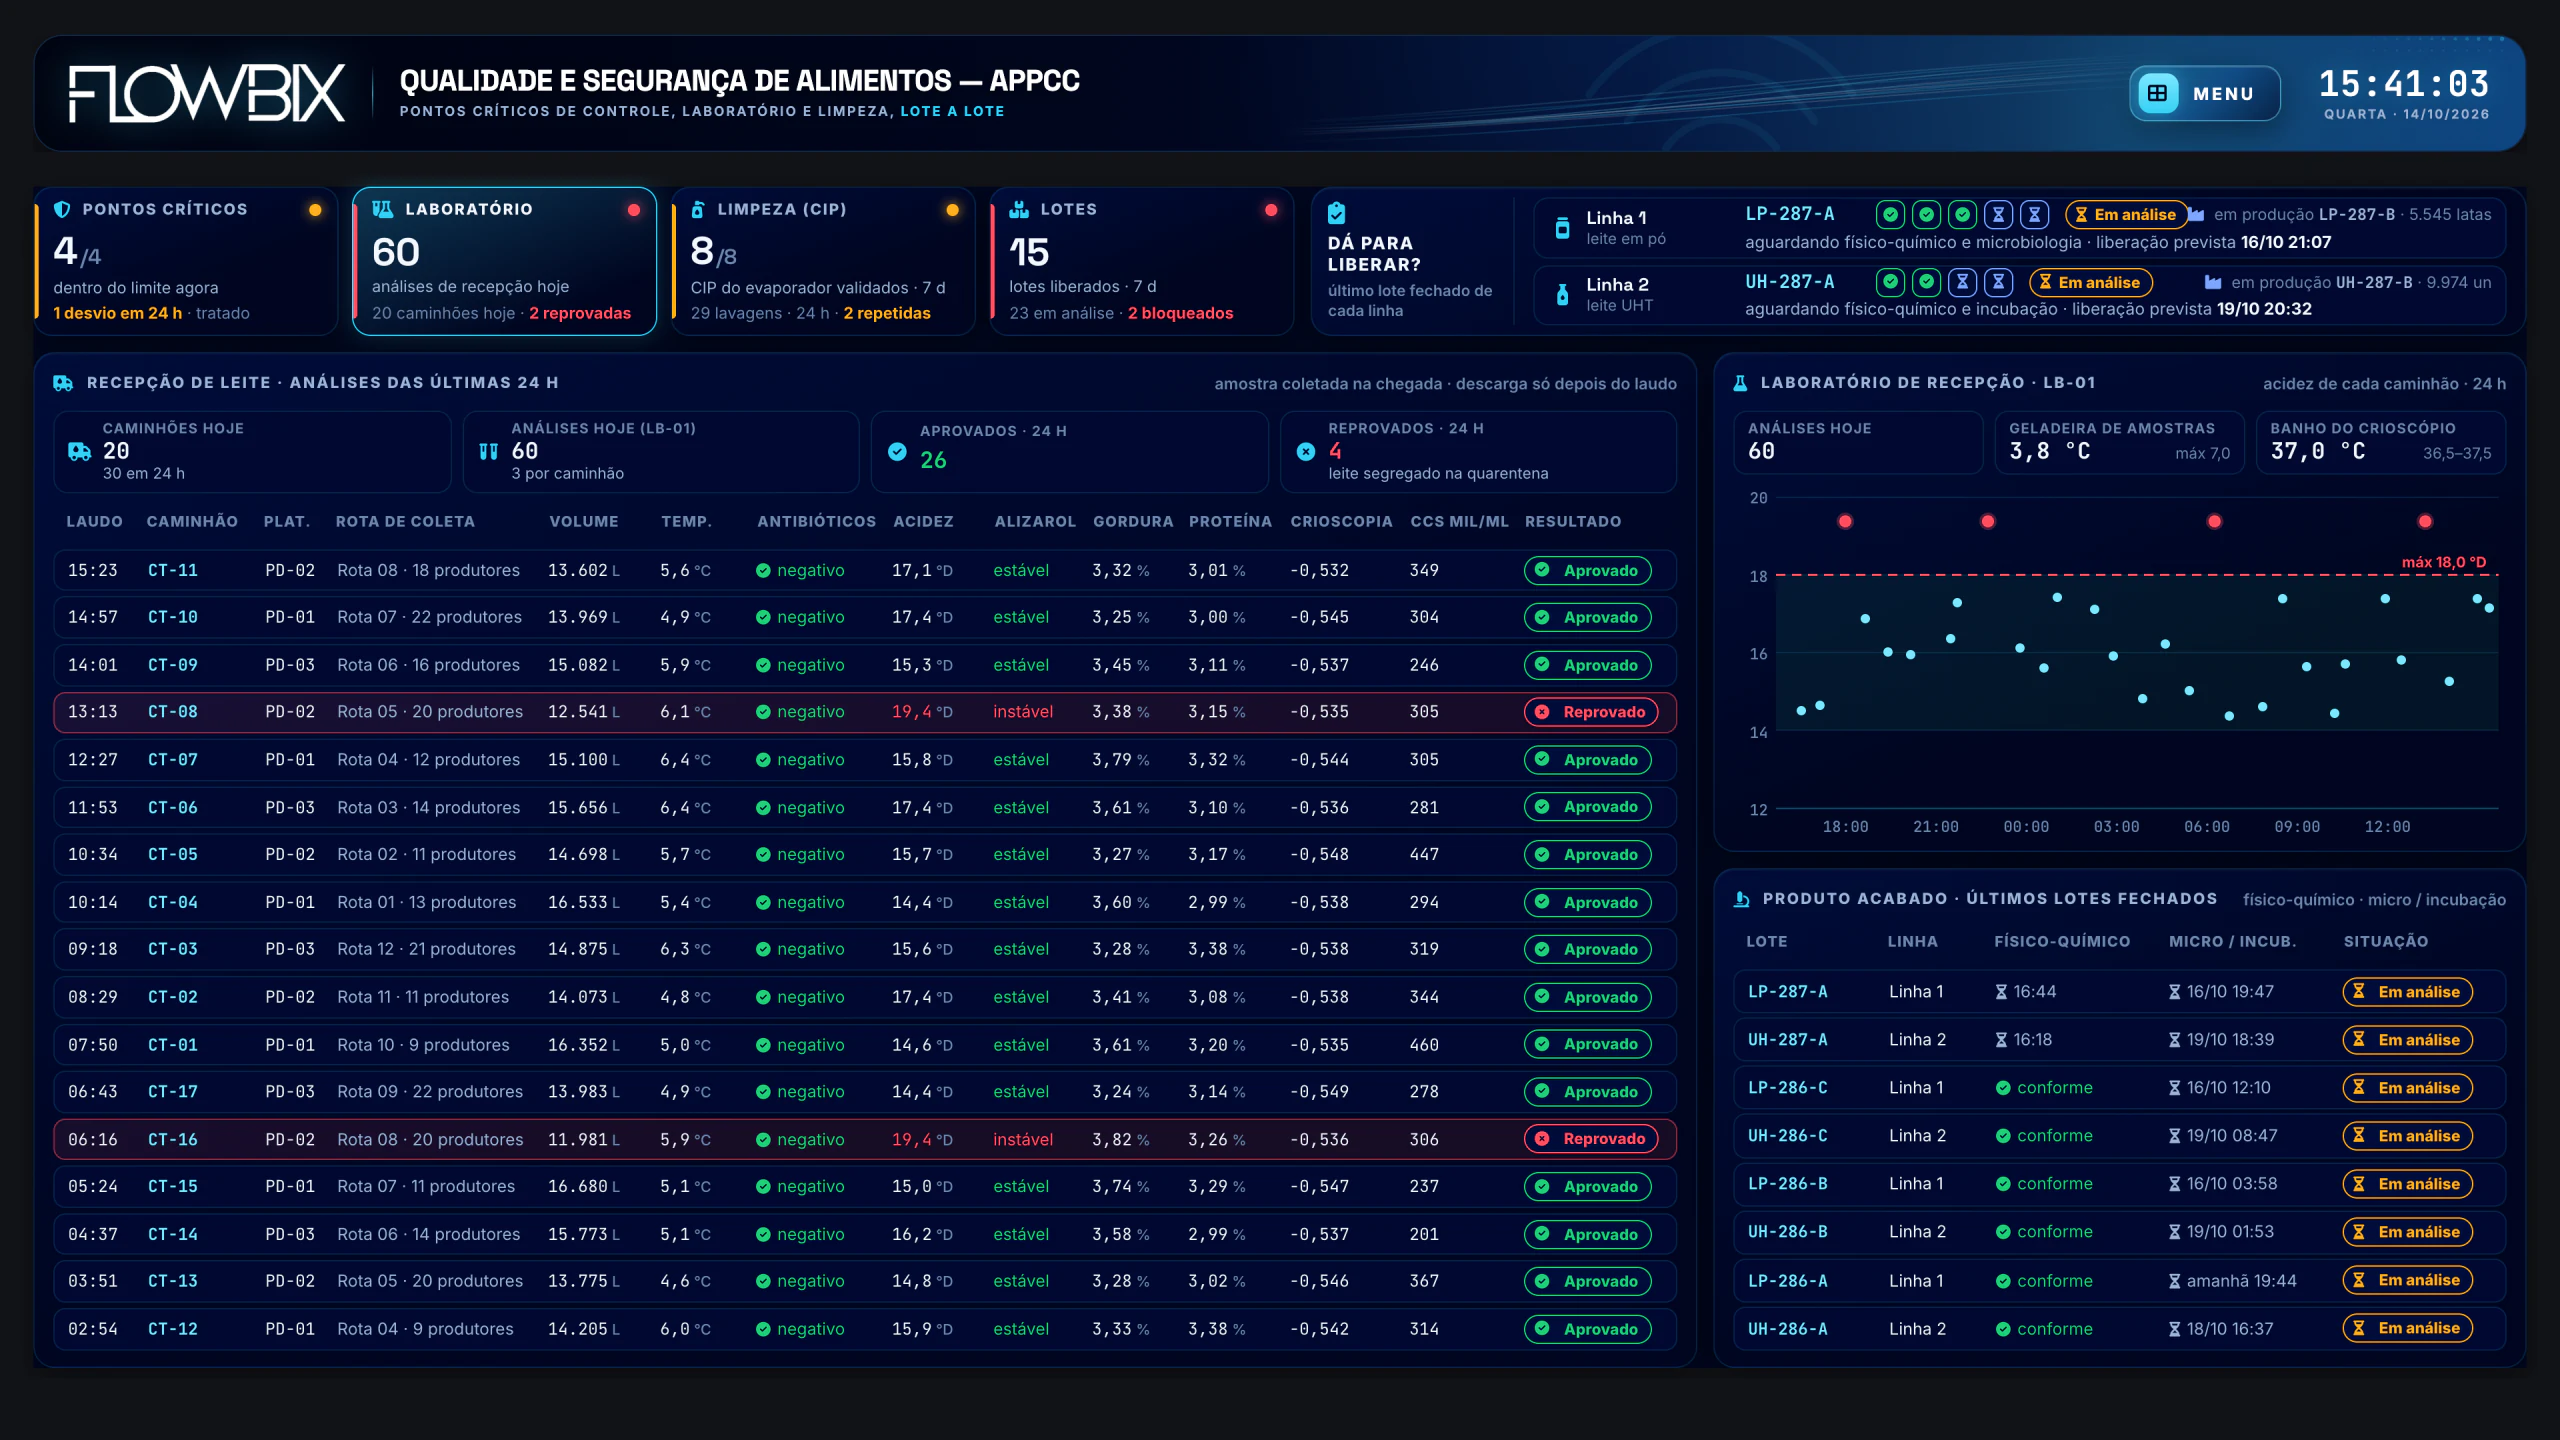Select the Laboratório tab card
Image resolution: width=2560 pixels, height=1440 pixels.
point(505,261)
